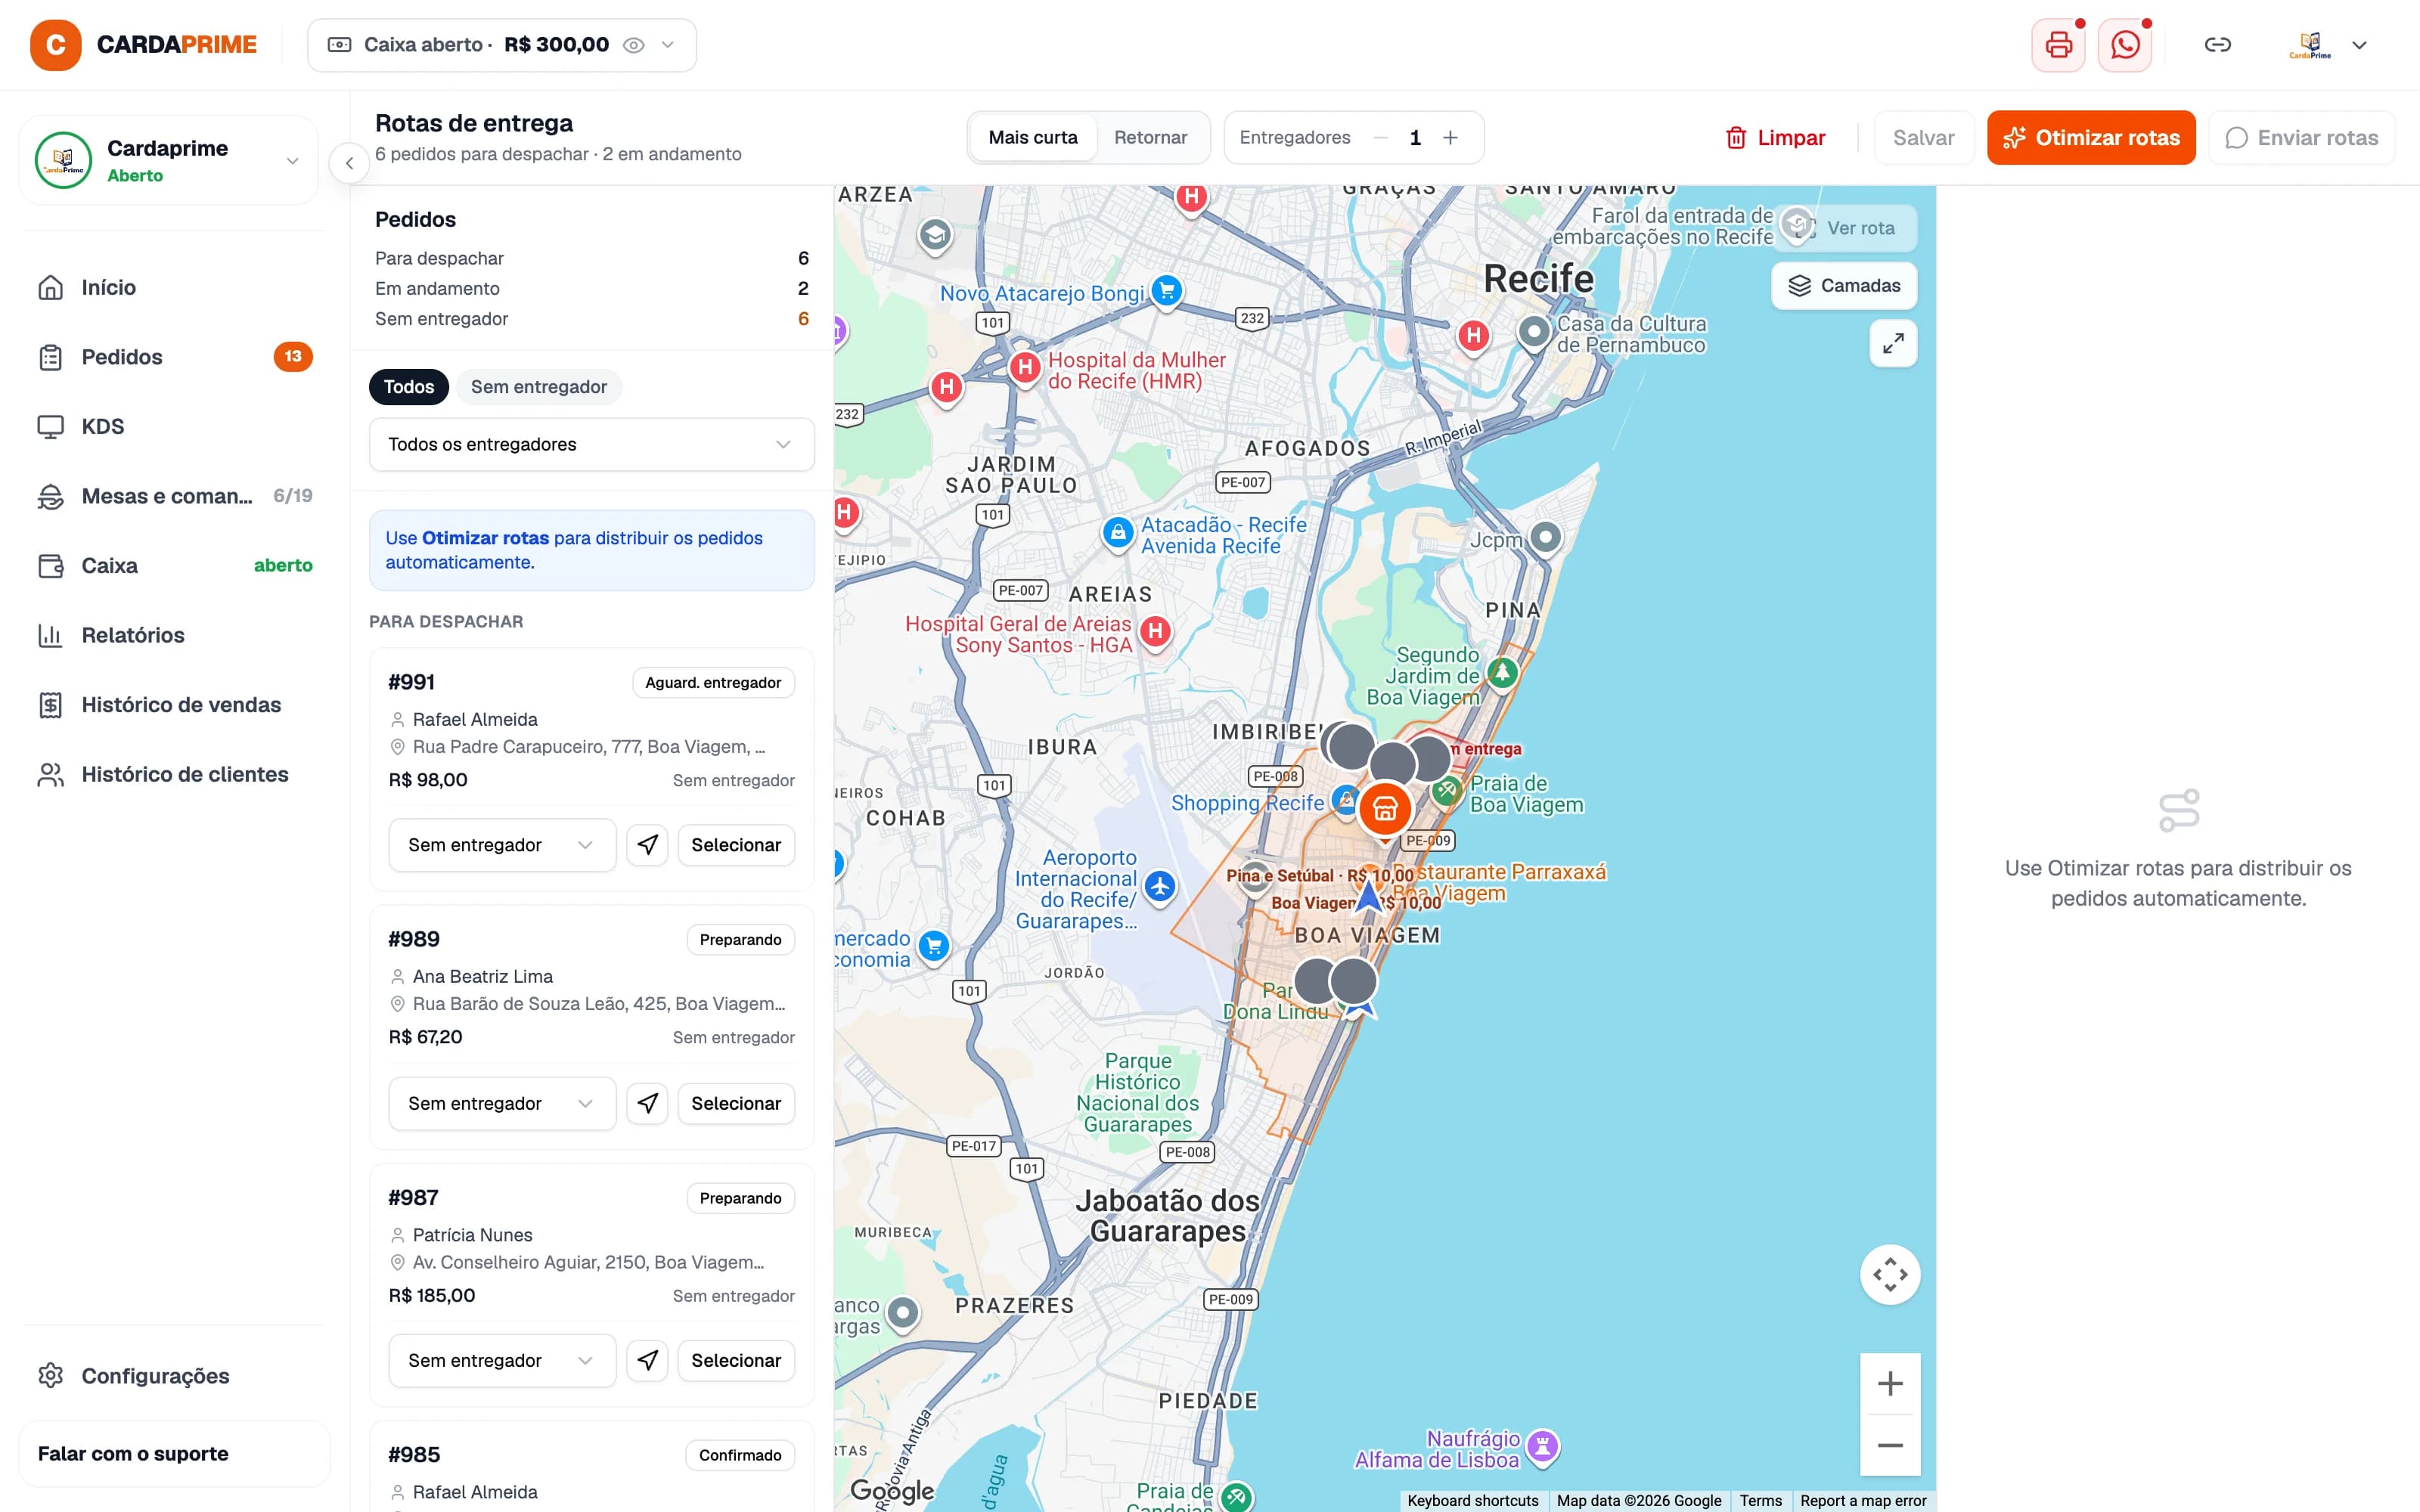Image resolution: width=2420 pixels, height=1512 pixels.
Task: Toggle fullscreen map view icon
Action: [1893, 344]
